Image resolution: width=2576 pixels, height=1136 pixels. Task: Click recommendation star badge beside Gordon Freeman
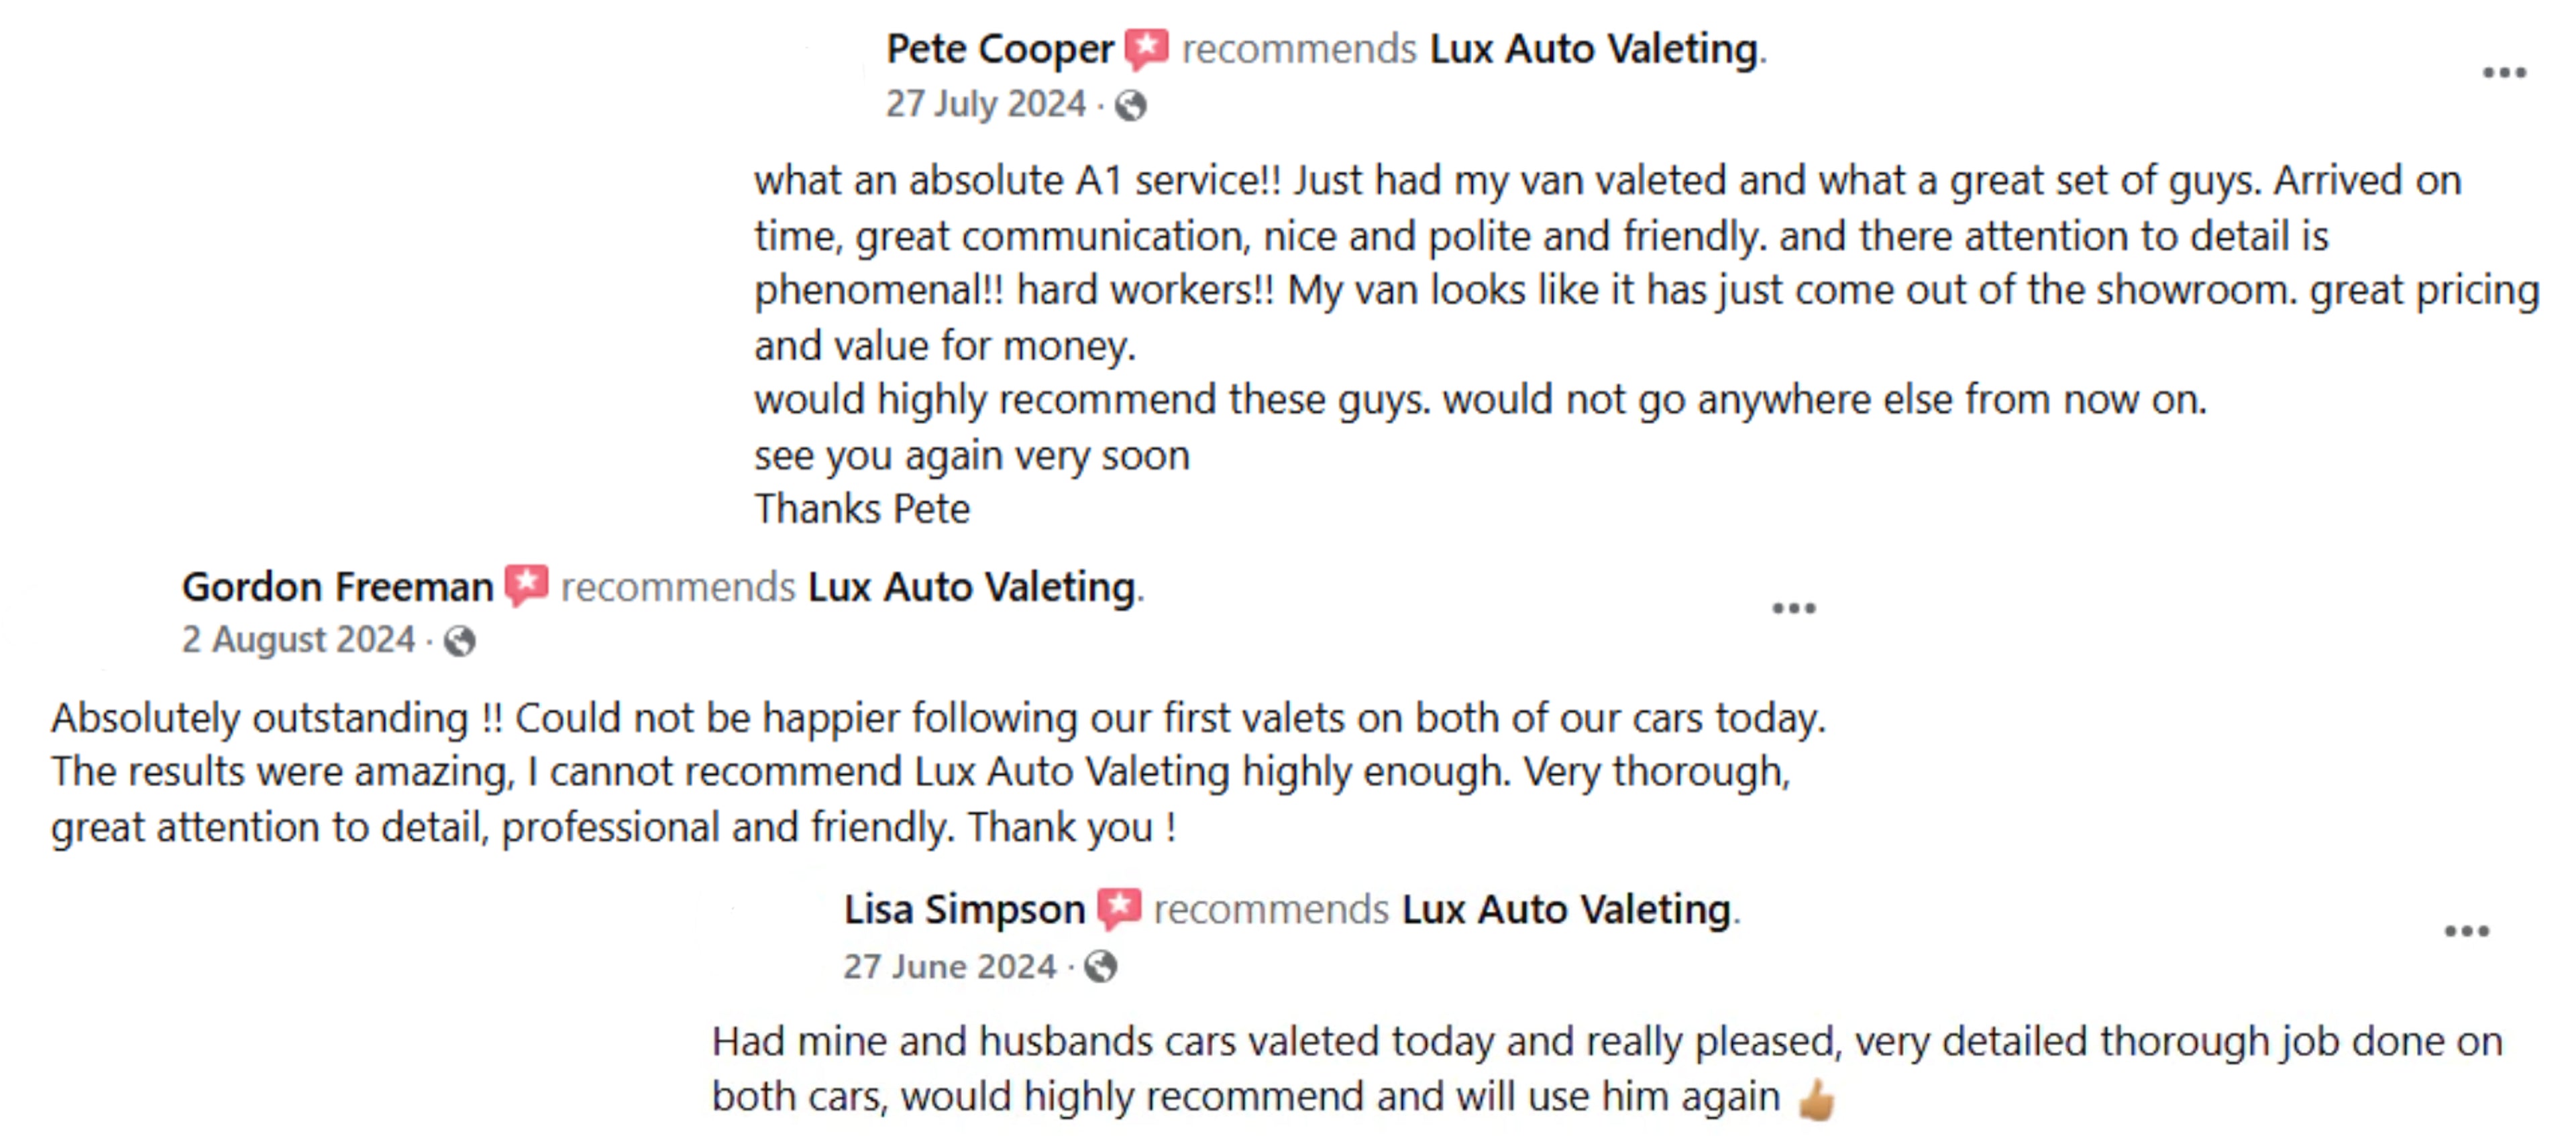pos(526,586)
